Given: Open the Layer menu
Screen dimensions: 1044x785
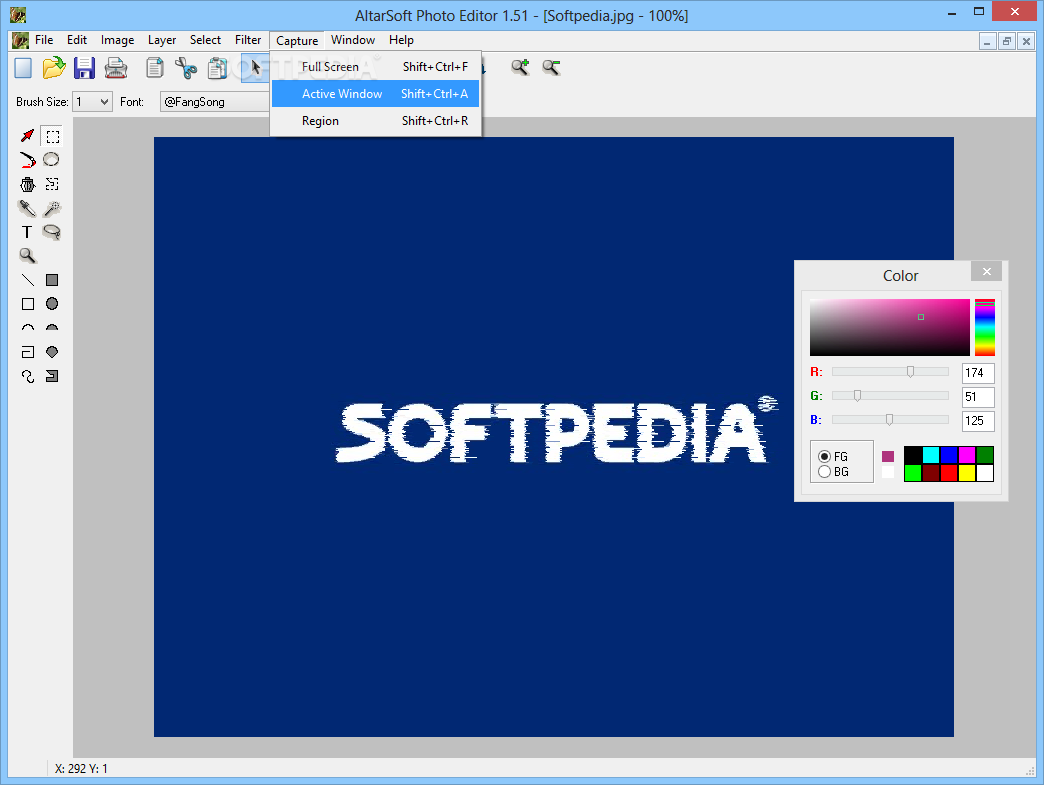Looking at the screenshot, I should point(162,40).
